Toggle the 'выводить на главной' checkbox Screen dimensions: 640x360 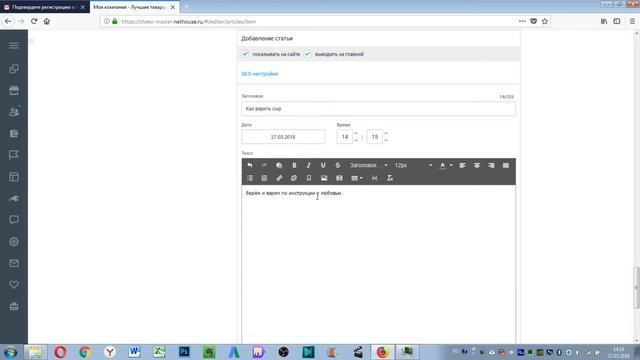coord(308,54)
